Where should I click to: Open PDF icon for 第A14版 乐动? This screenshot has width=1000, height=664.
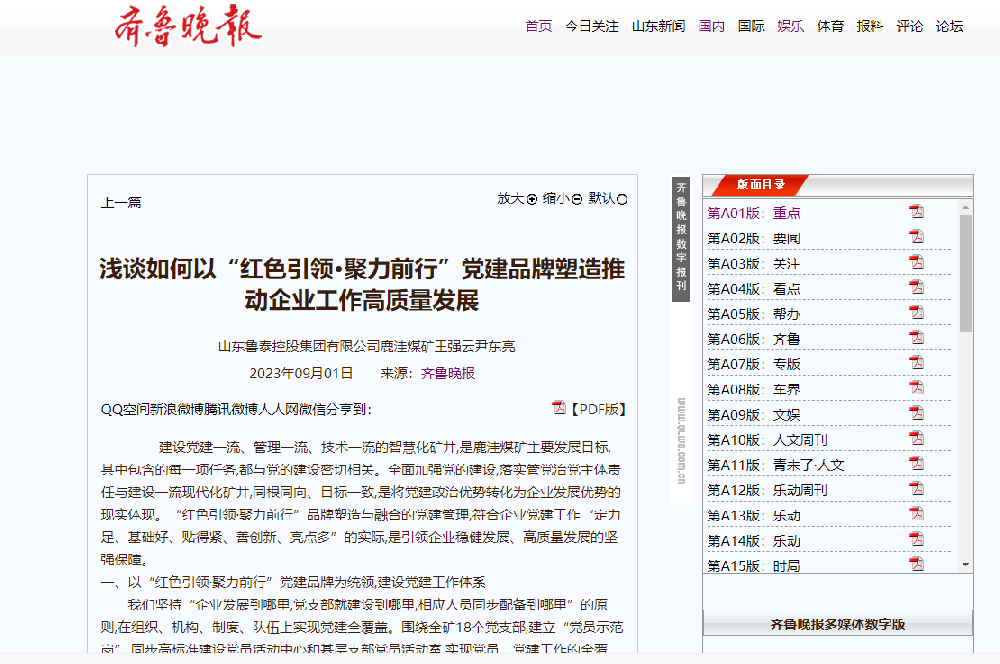click(916, 539)
